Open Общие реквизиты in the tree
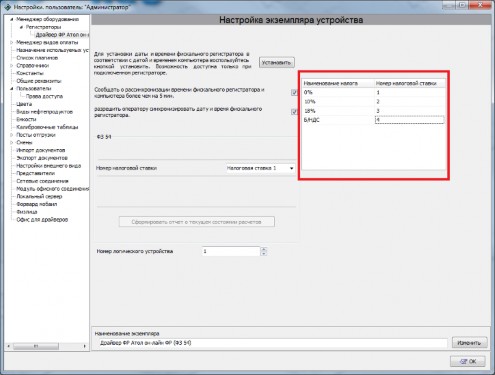 [39, 81]
